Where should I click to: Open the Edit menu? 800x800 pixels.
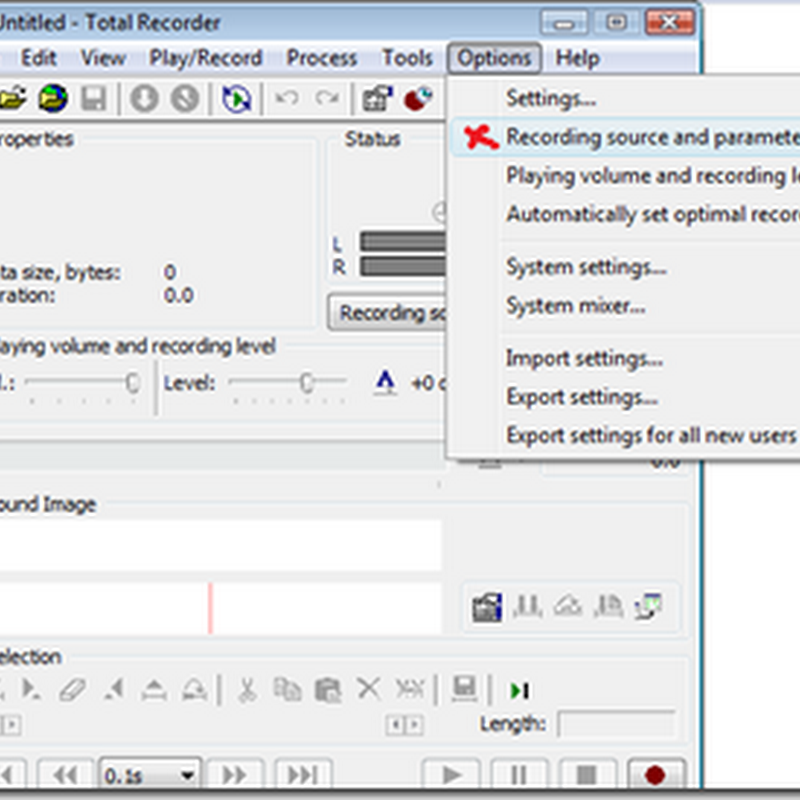click(x=38, y=58)
